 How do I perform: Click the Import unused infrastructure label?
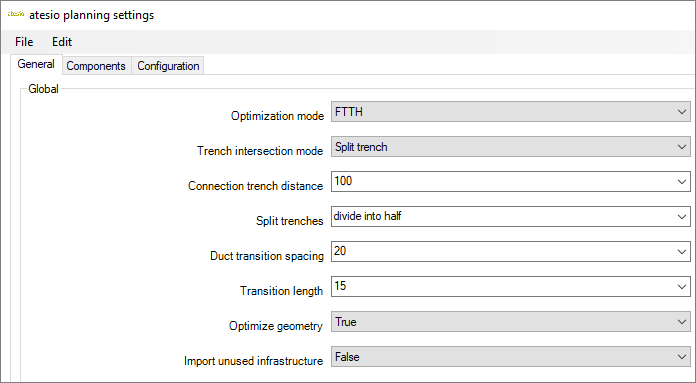point(253,361)
